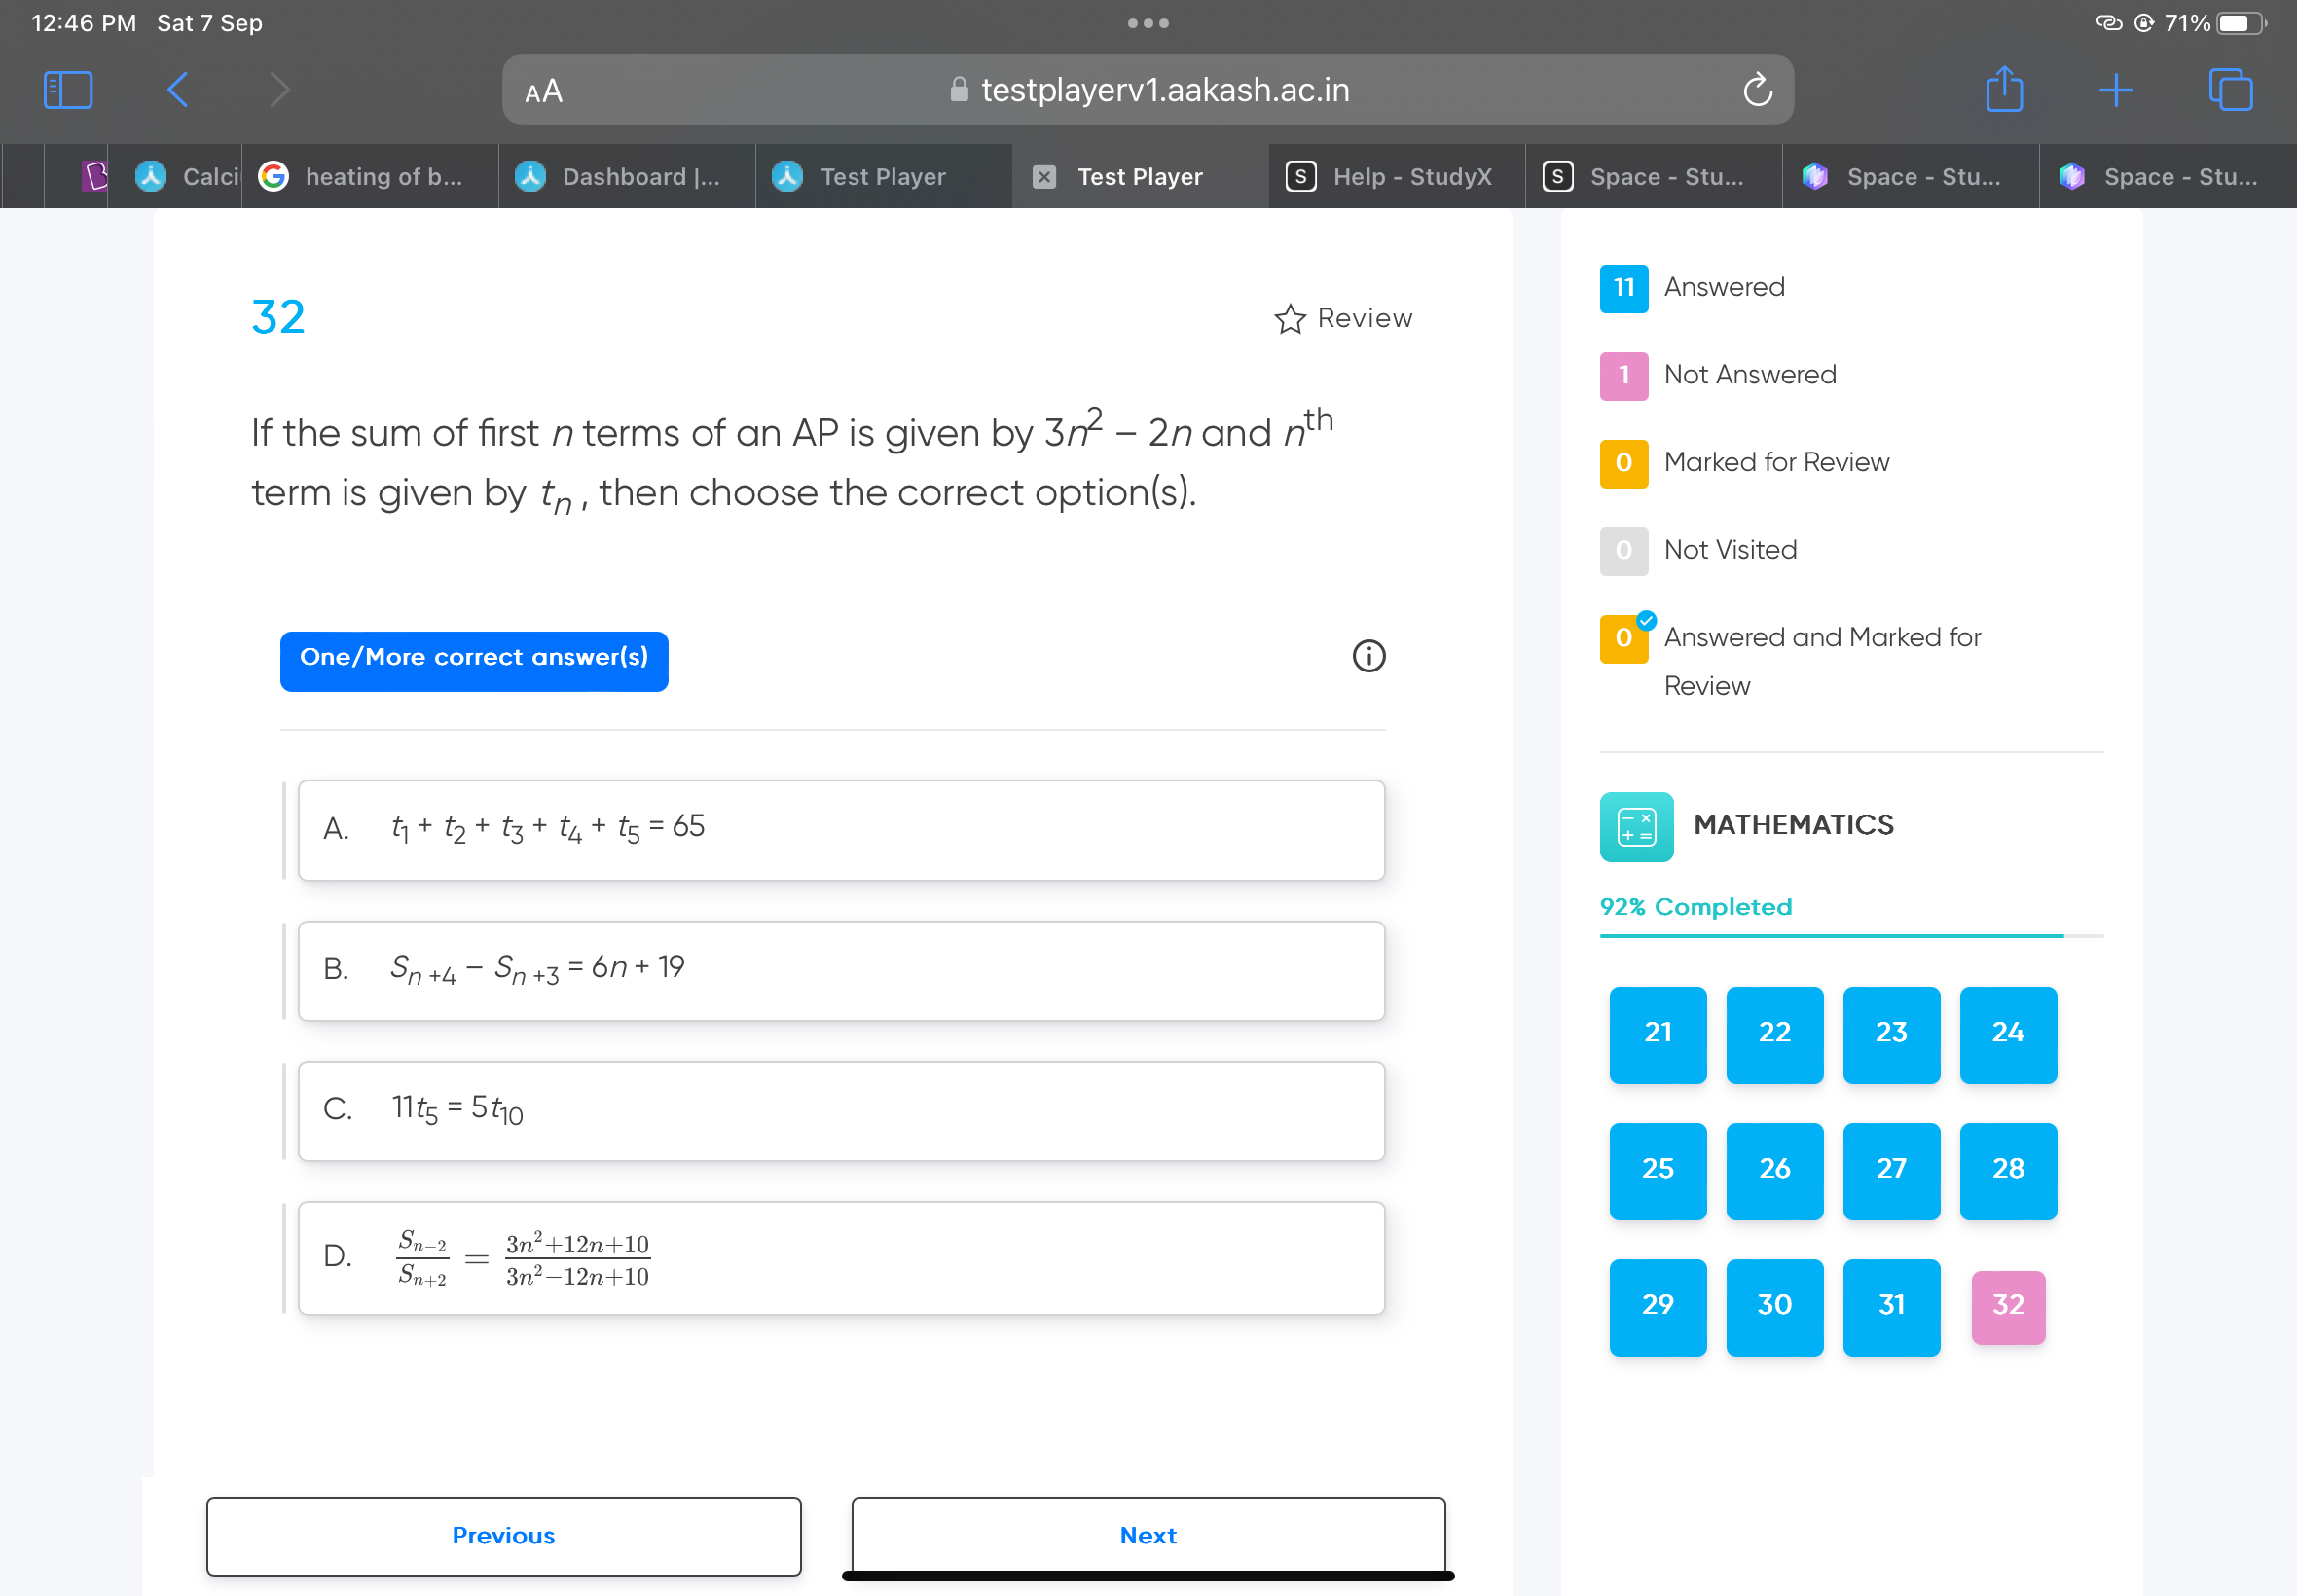2297x1596 pixels.
Task: Click the MATHEMATICS section heading
Action: (1793, 825)
